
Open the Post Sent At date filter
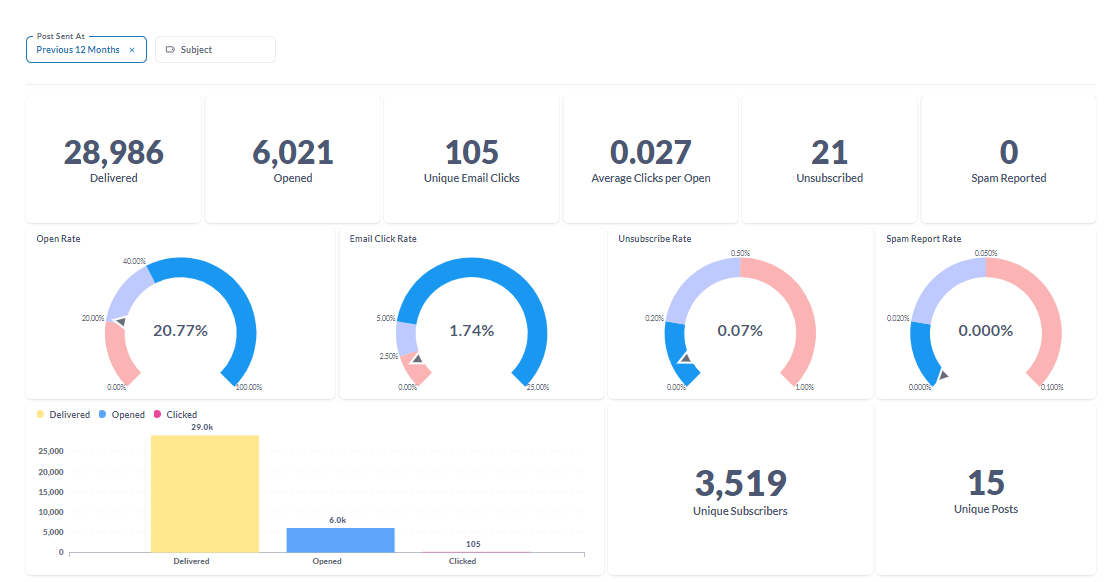(x=78, y=50)
